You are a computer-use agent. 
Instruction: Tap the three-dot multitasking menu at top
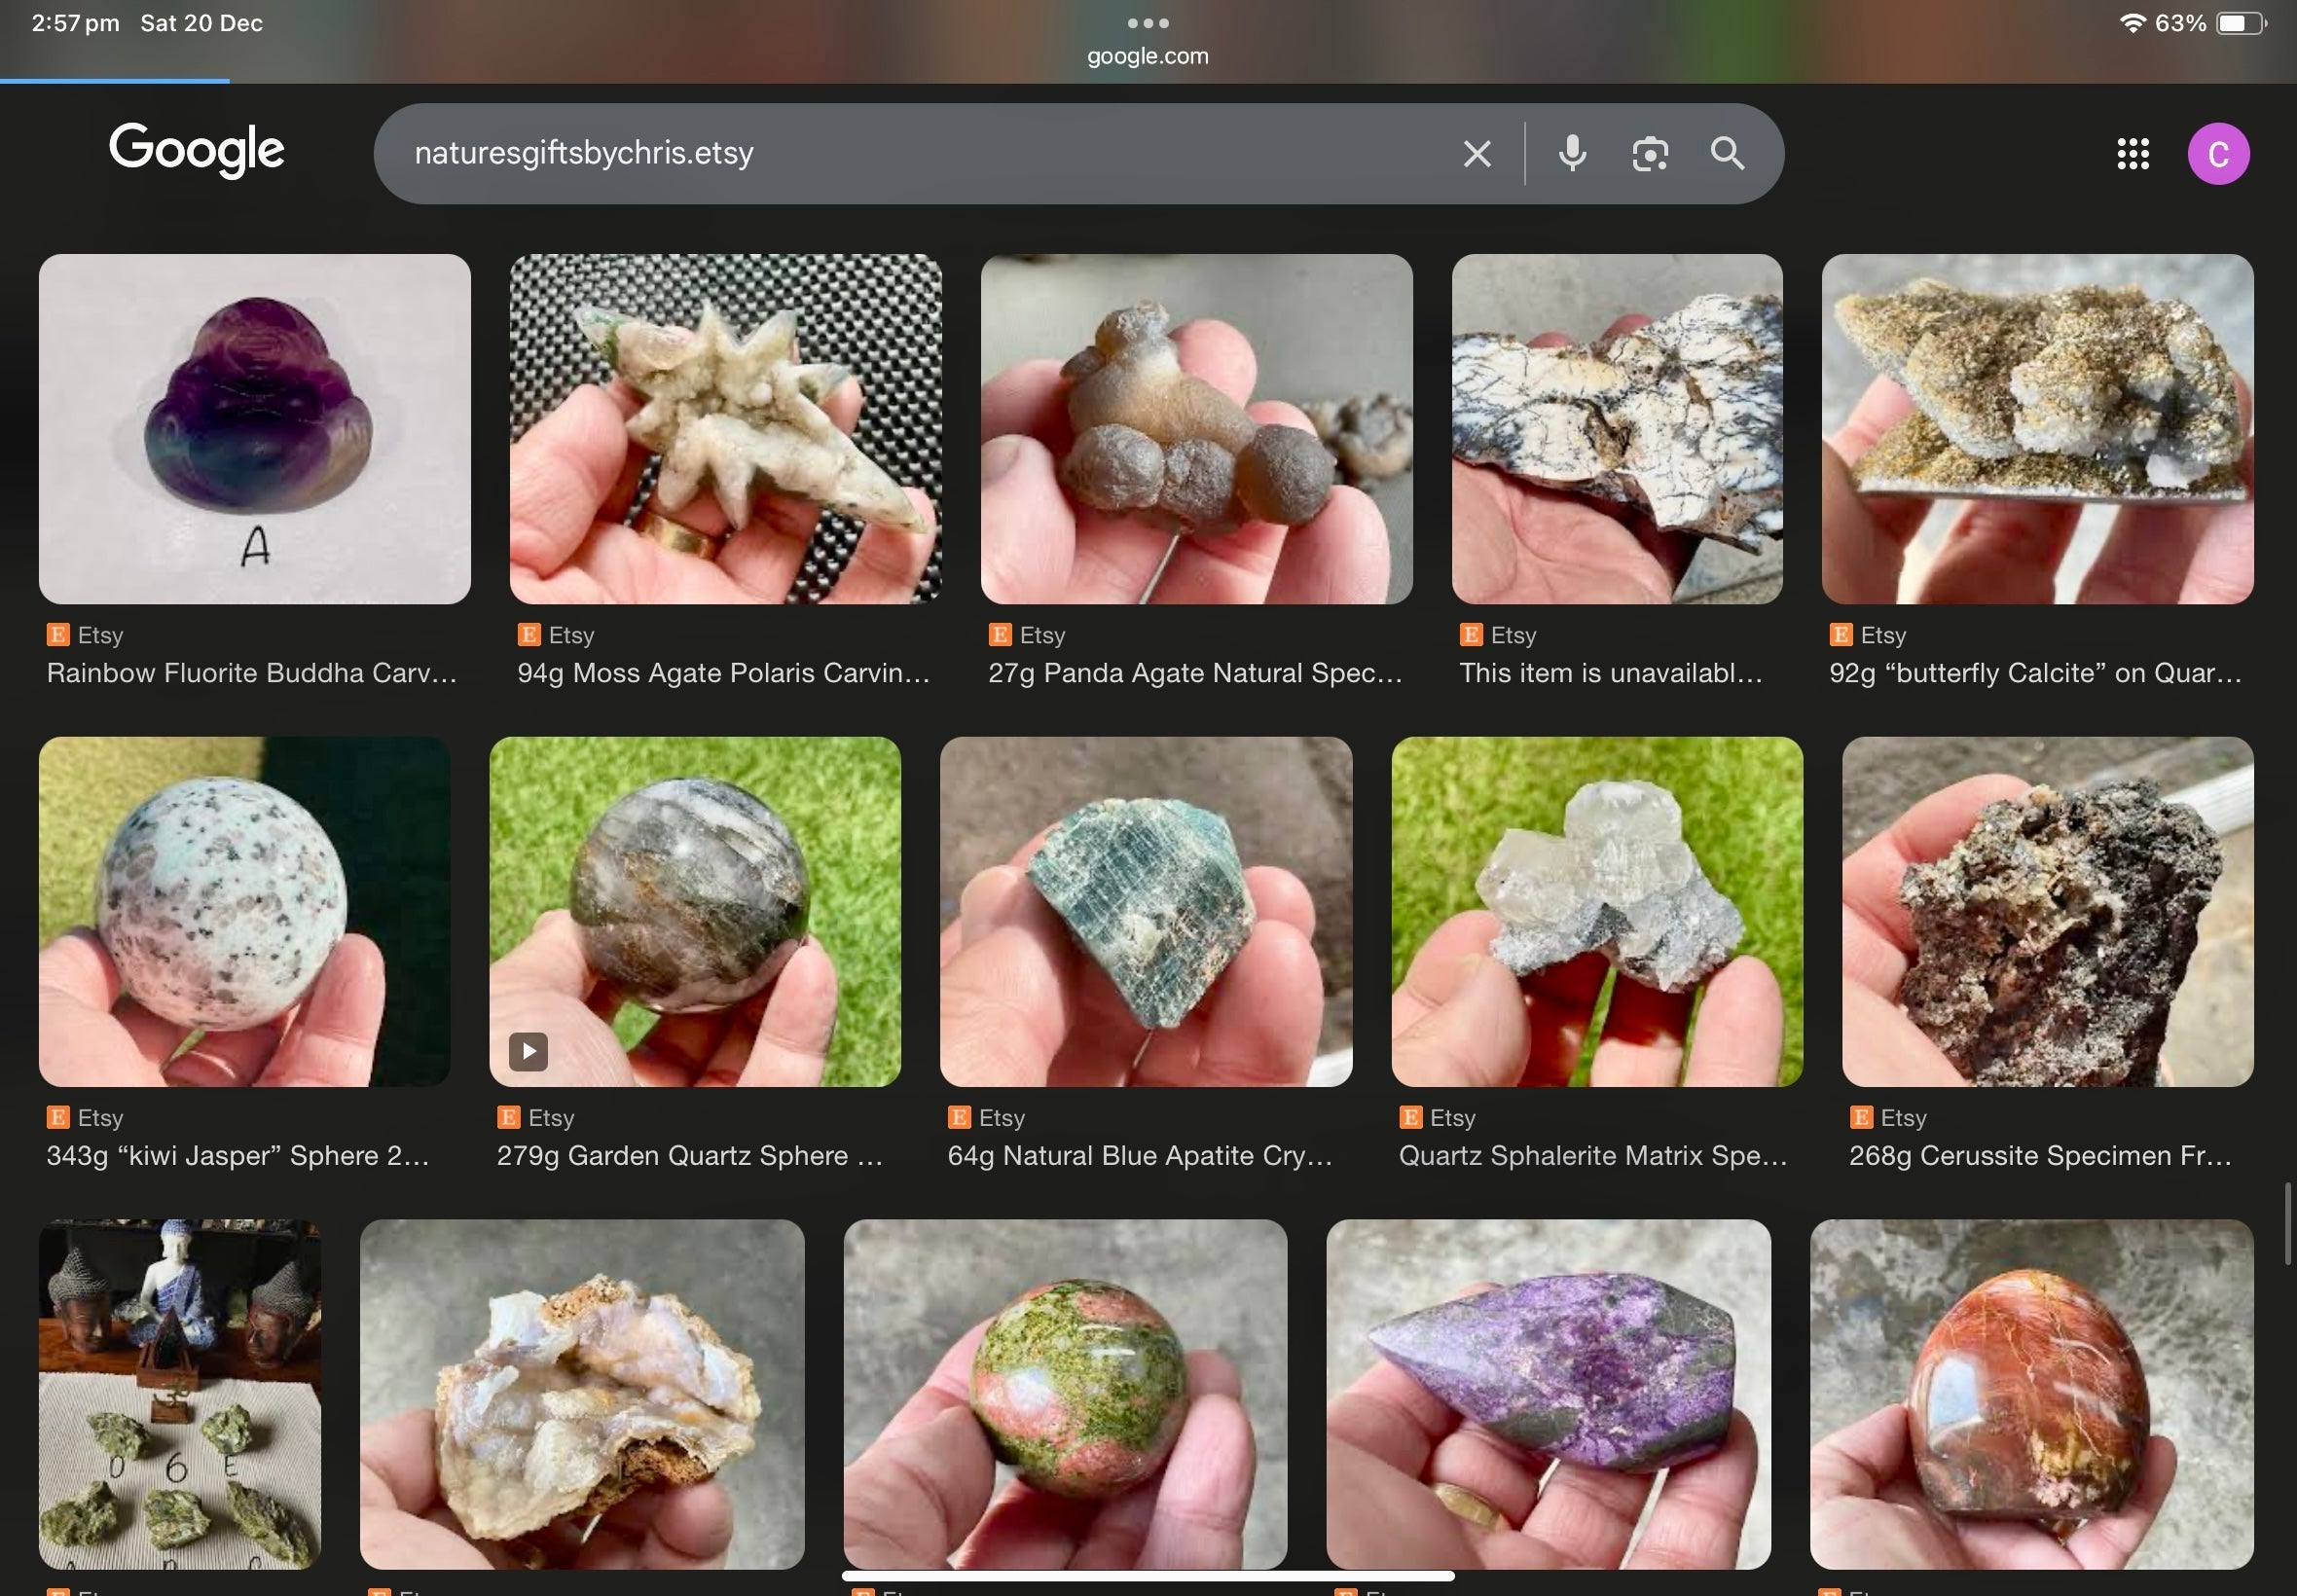click(x=1148, y=23)
